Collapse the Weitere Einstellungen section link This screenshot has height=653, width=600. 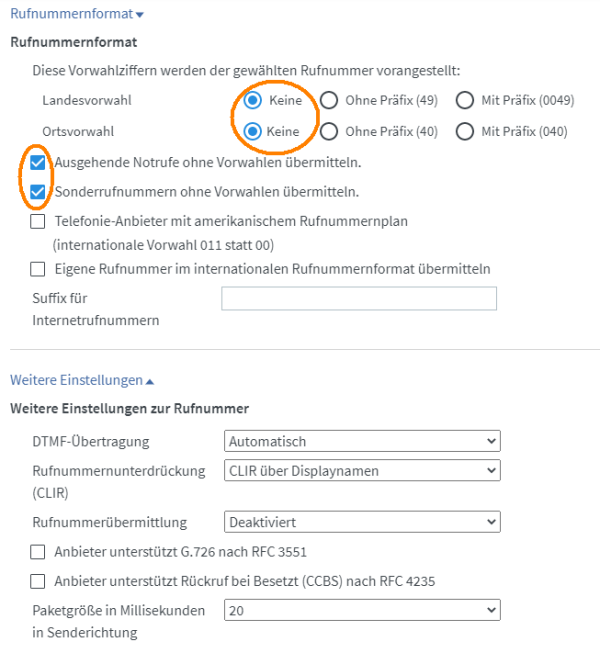coord(82,380)
